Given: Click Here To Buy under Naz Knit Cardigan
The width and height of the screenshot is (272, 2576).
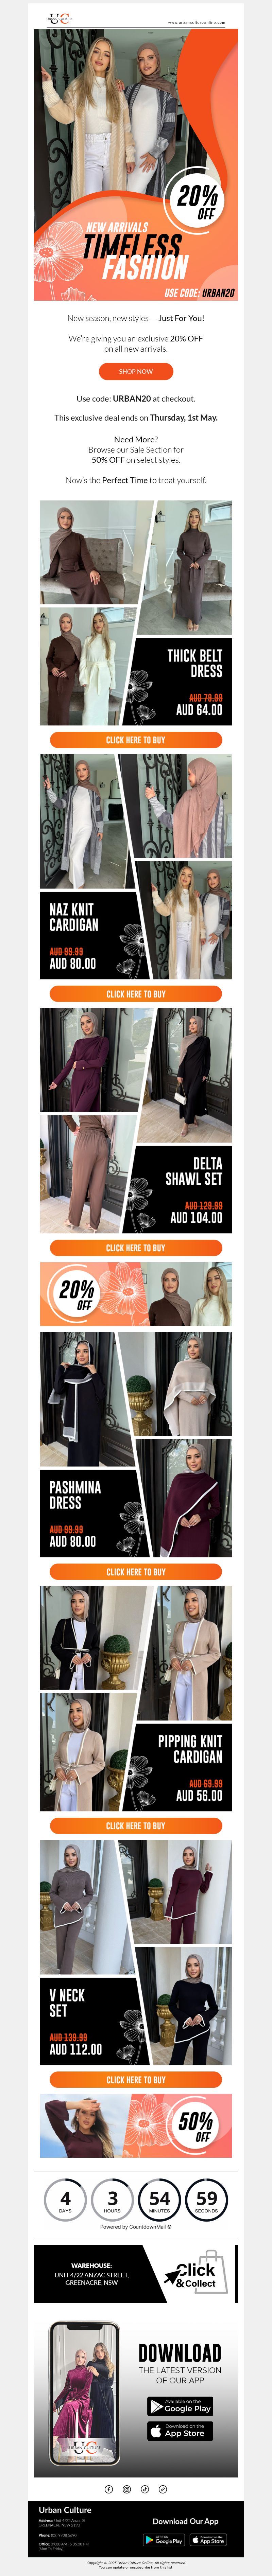Looking at the screenshot, I should [136, 994].
